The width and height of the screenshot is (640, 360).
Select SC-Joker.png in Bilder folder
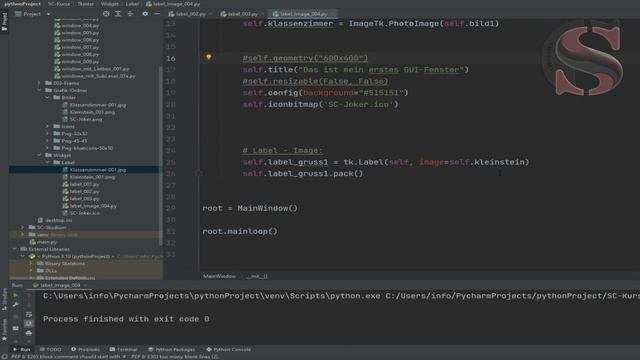click(86, 119)
